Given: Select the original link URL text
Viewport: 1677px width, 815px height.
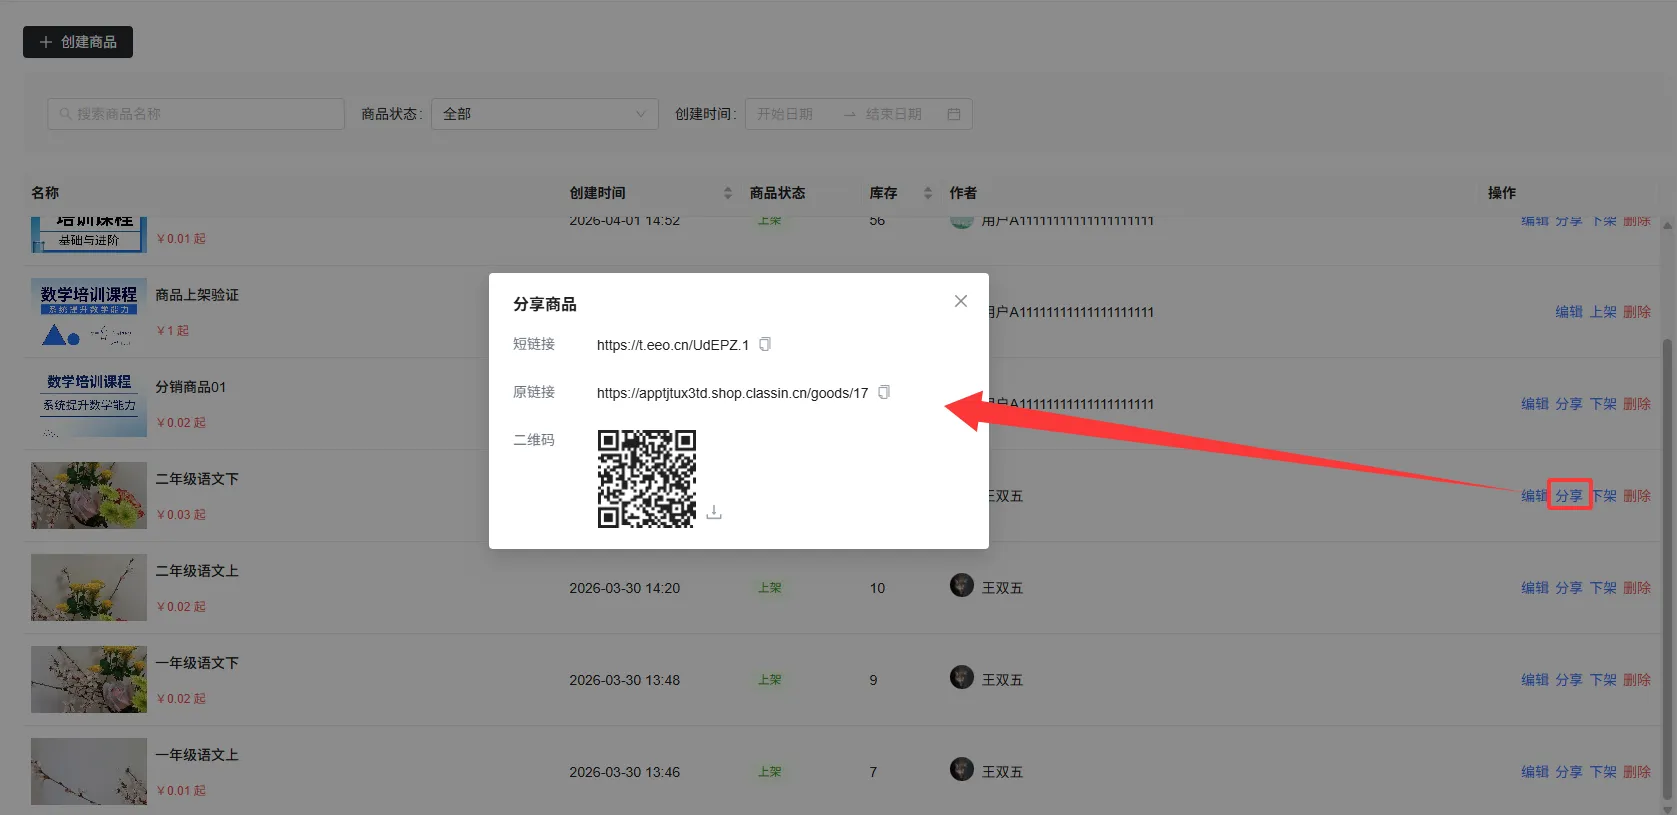Looking at the screenshot, I should coord(733,393).
